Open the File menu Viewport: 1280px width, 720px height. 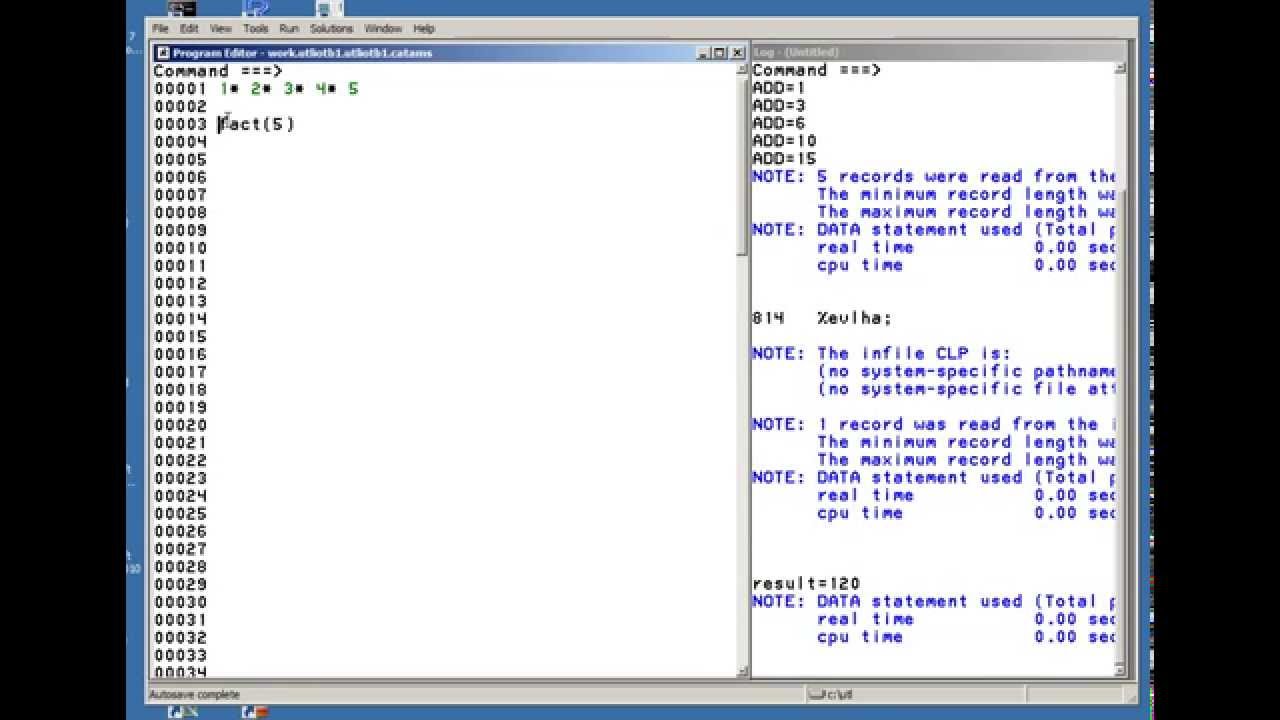[160, 29]
